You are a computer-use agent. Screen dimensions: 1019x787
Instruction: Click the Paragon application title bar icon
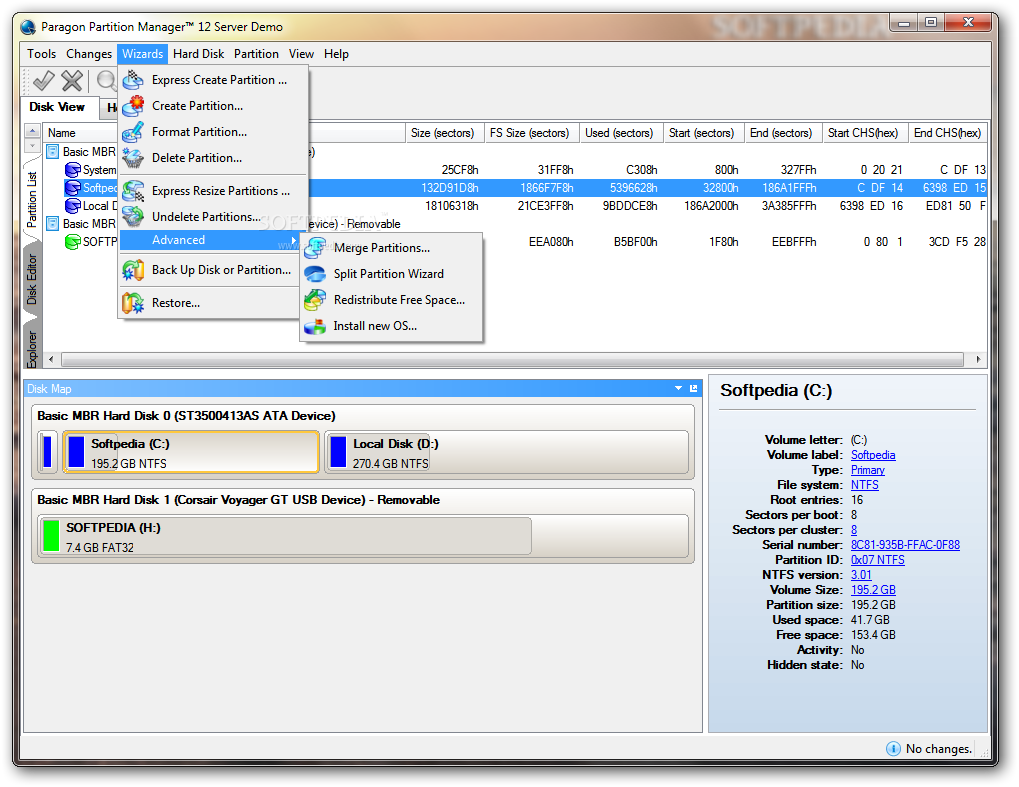(x=28, y=27)
